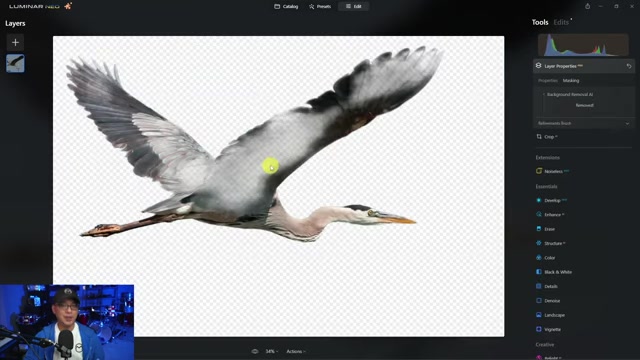This screenshot has height=360, width=640.
Task: Open the 34% zoom level dropdown
Action: point(272,351)
